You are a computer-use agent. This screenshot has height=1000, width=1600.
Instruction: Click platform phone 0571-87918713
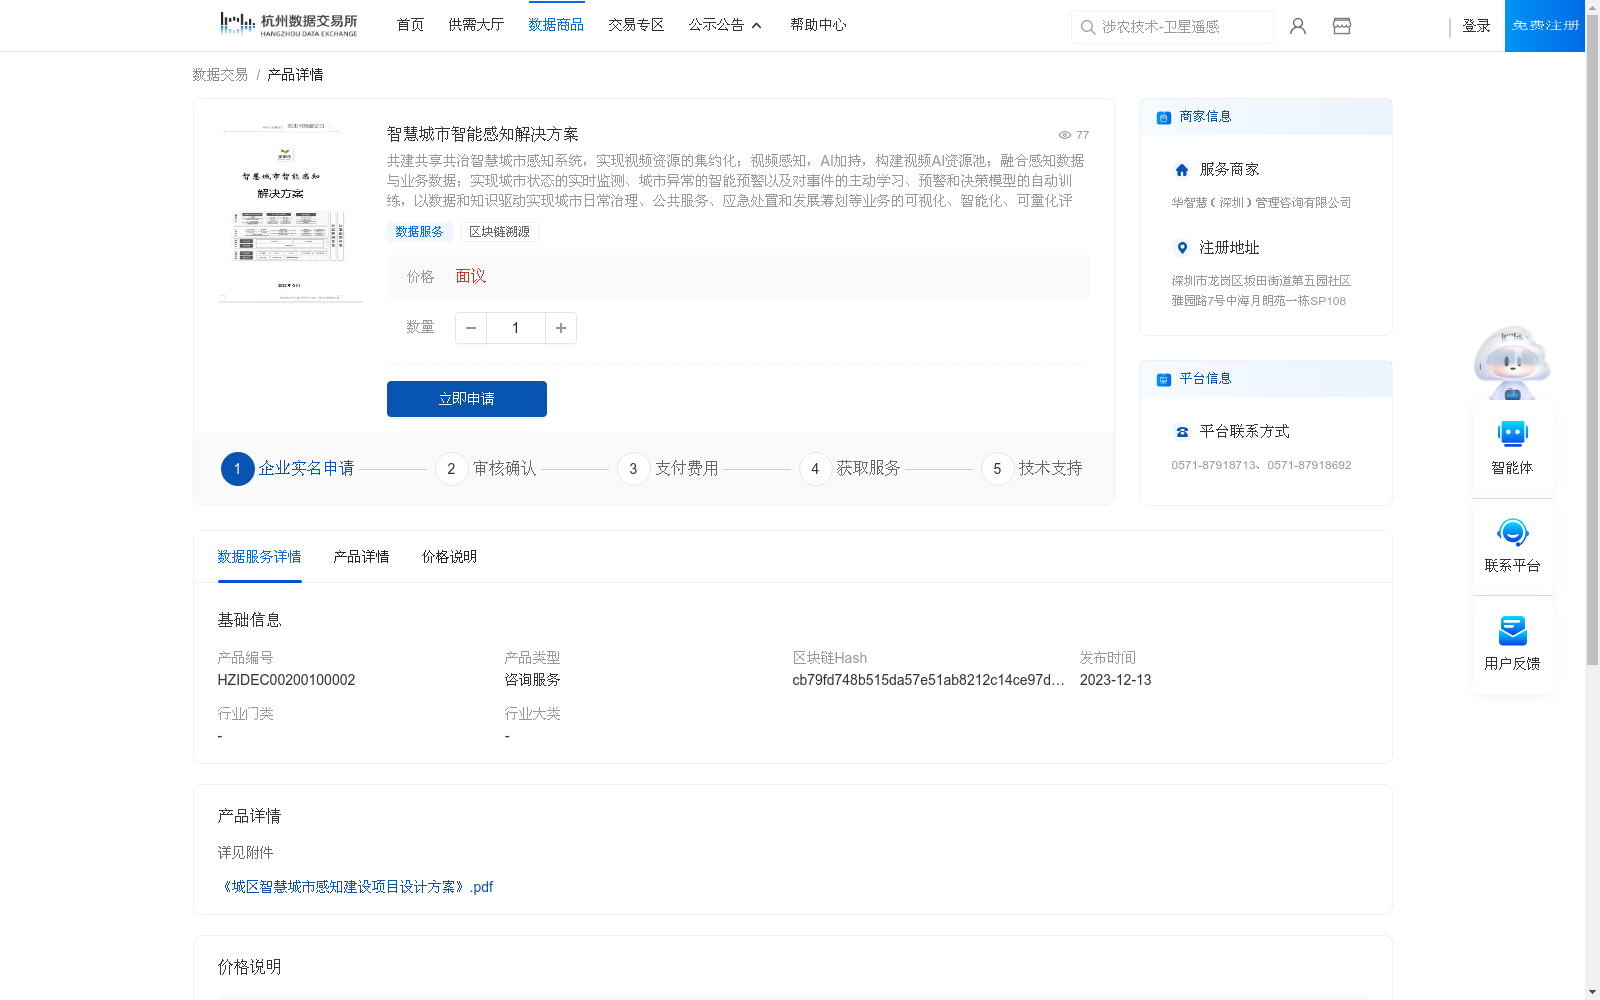pyautogui.click(x=1215, y=465)
